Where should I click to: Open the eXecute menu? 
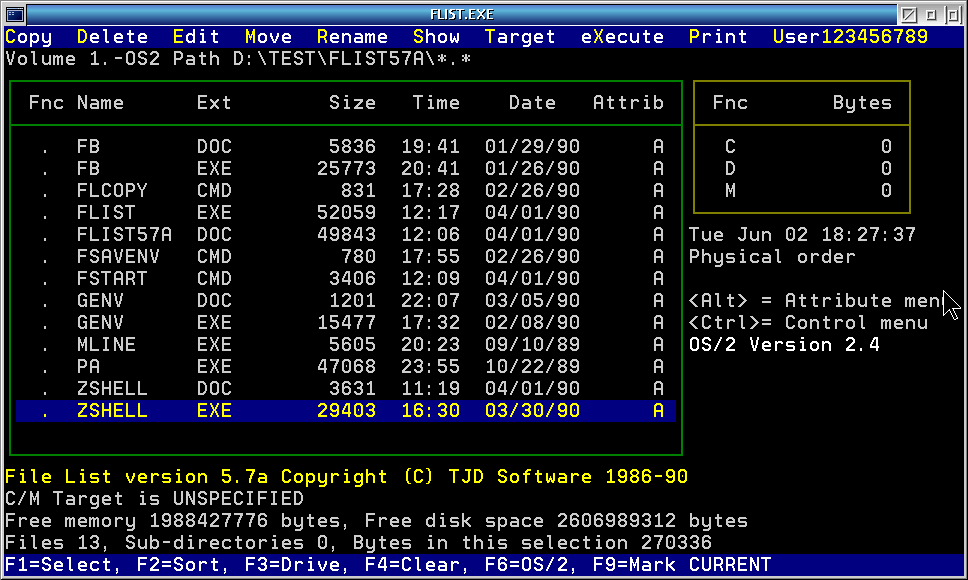(x=622, y=37)
